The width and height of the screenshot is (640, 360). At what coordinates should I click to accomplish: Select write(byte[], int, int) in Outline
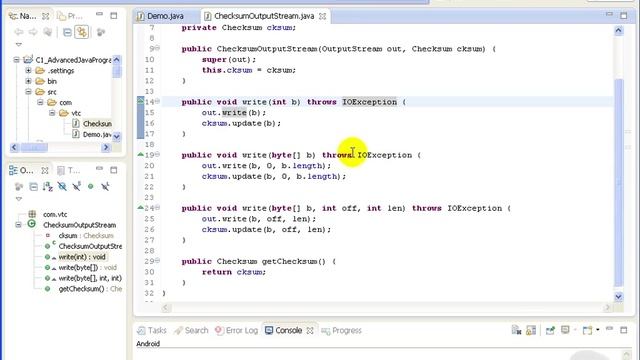click(x=90, y=278)
